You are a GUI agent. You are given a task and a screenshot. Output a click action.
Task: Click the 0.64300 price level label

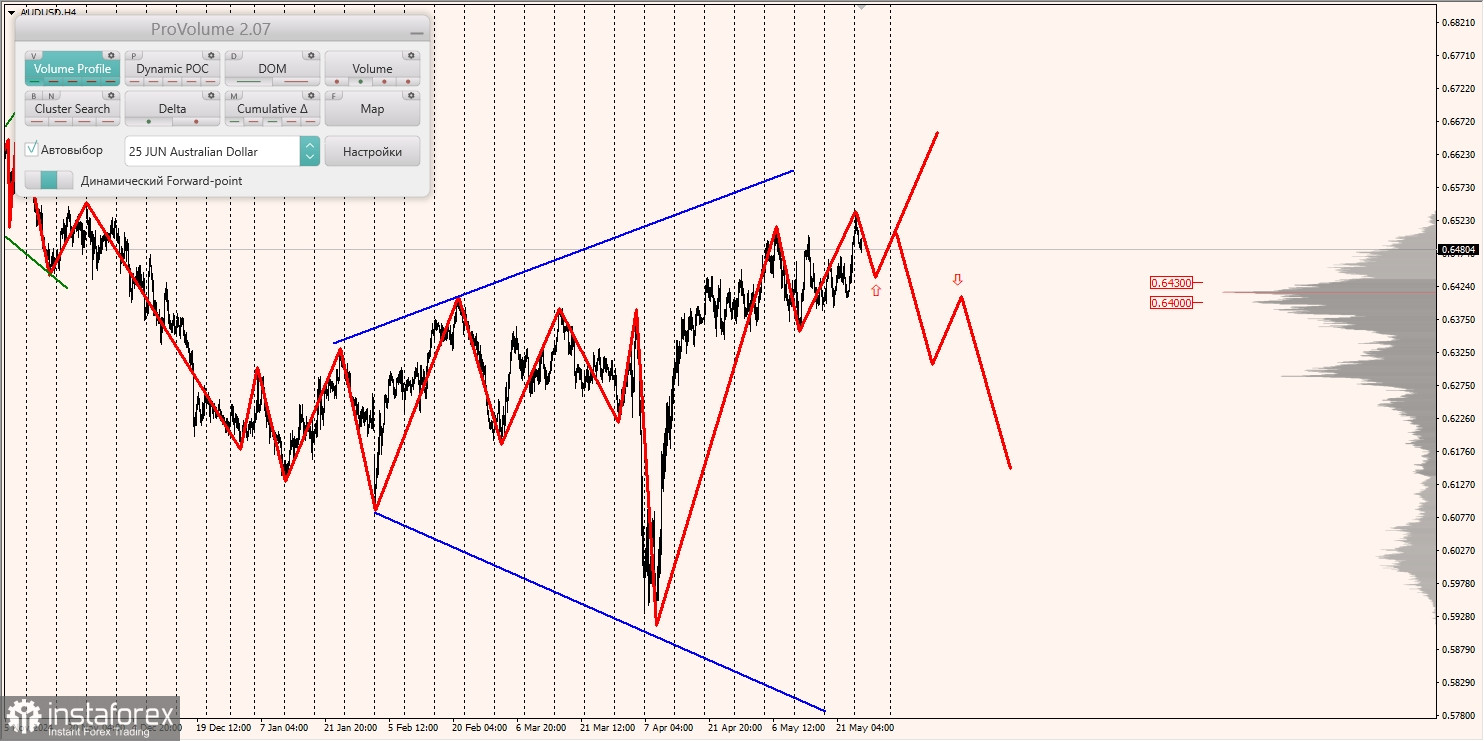1171,283
